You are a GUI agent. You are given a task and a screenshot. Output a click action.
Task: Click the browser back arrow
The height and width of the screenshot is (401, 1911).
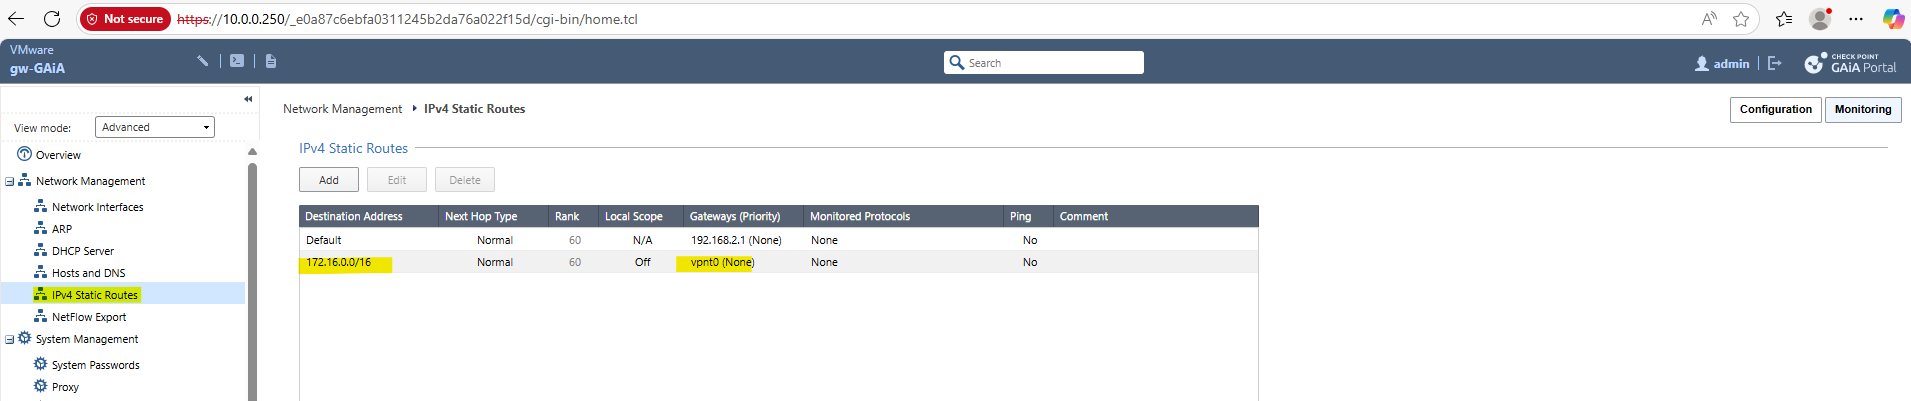coord(16,19)
